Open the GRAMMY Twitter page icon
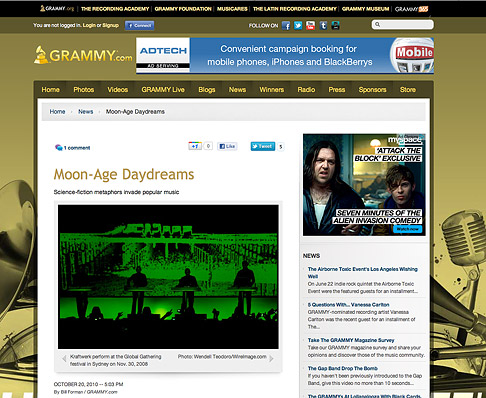 [298, 25]
